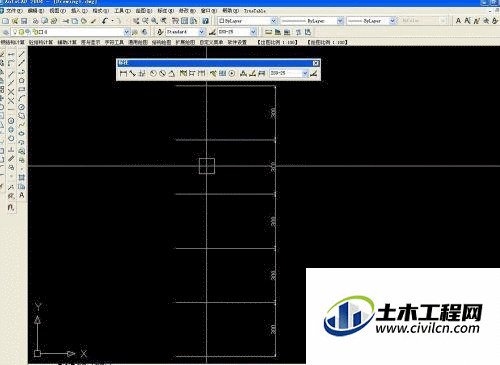The height and width of the screenshot is (365, 500).
Task: Toggle the layer lightbulb on/off icon
Action: pos(15,32)
